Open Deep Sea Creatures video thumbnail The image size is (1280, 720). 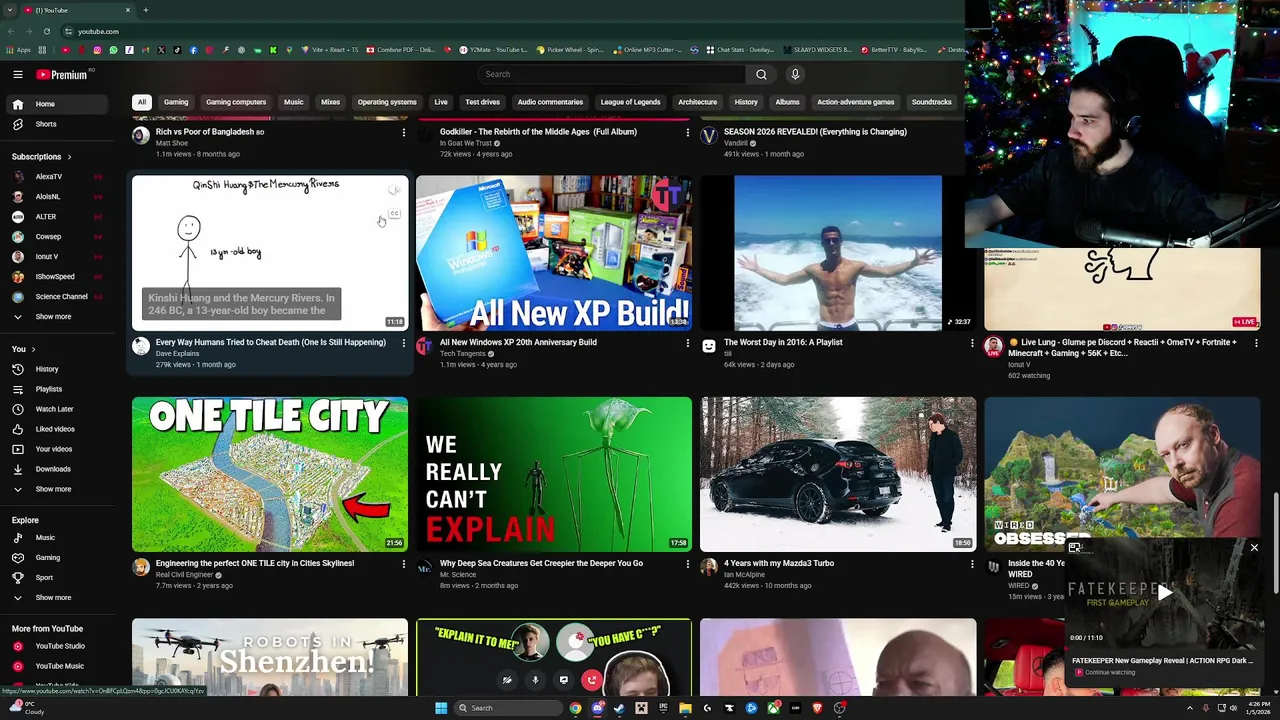coord(554,474)
